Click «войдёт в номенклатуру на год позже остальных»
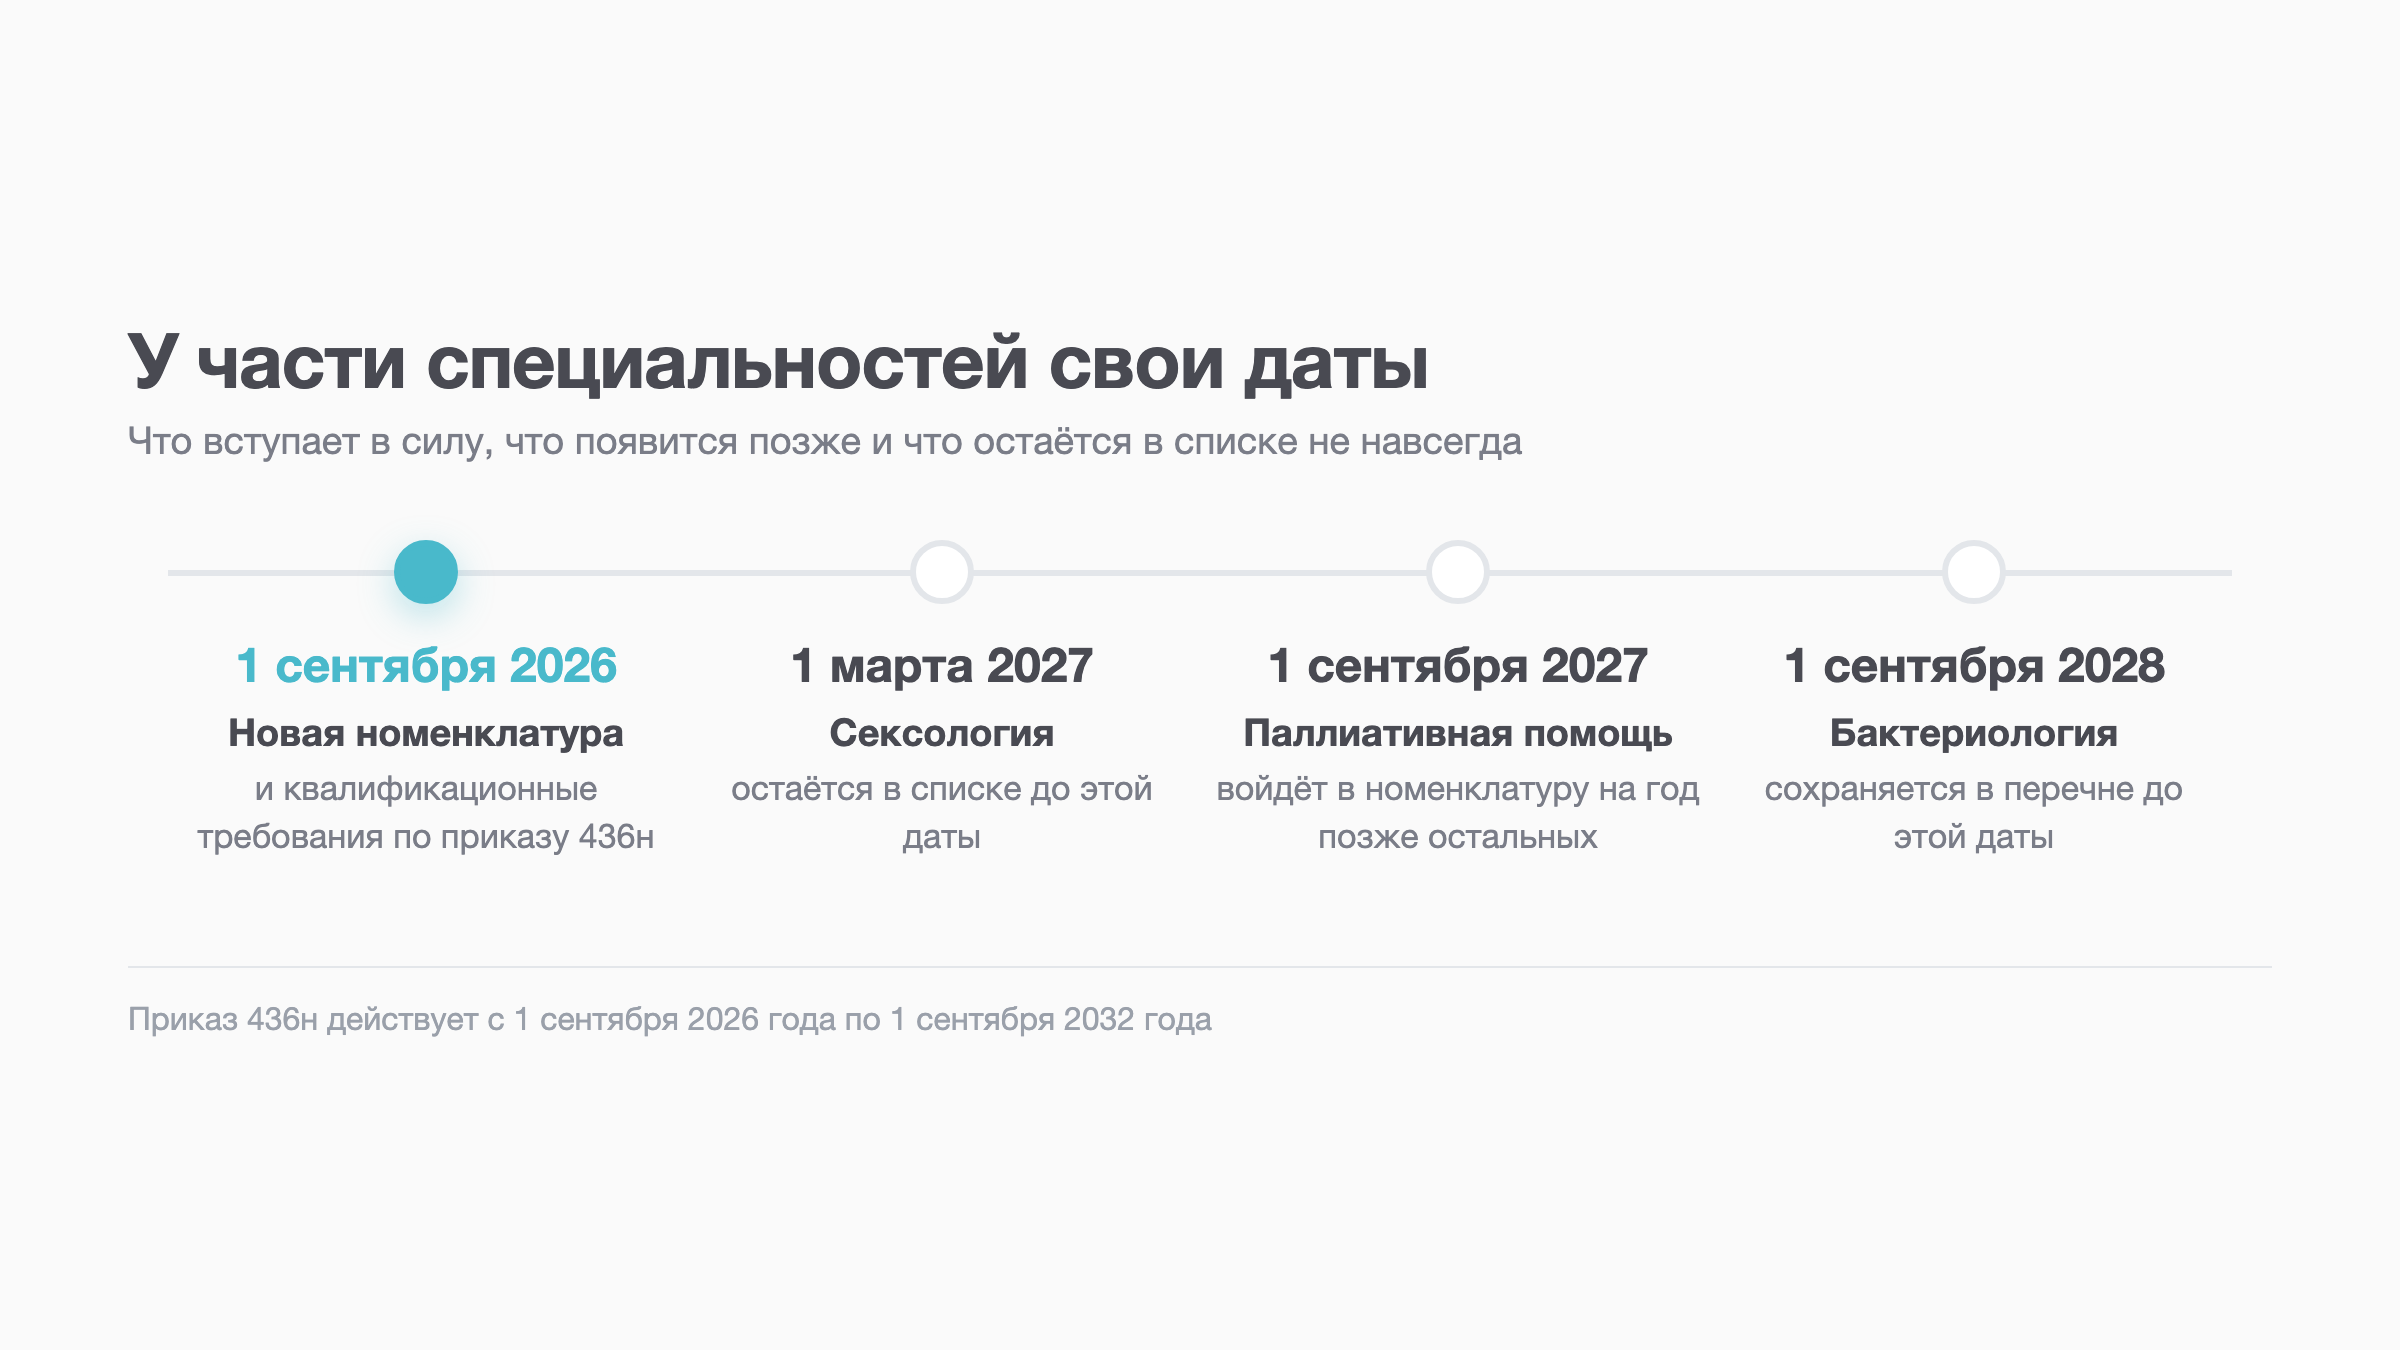The height and width of the screenshot is (1350, 2400). (1458, 813)
